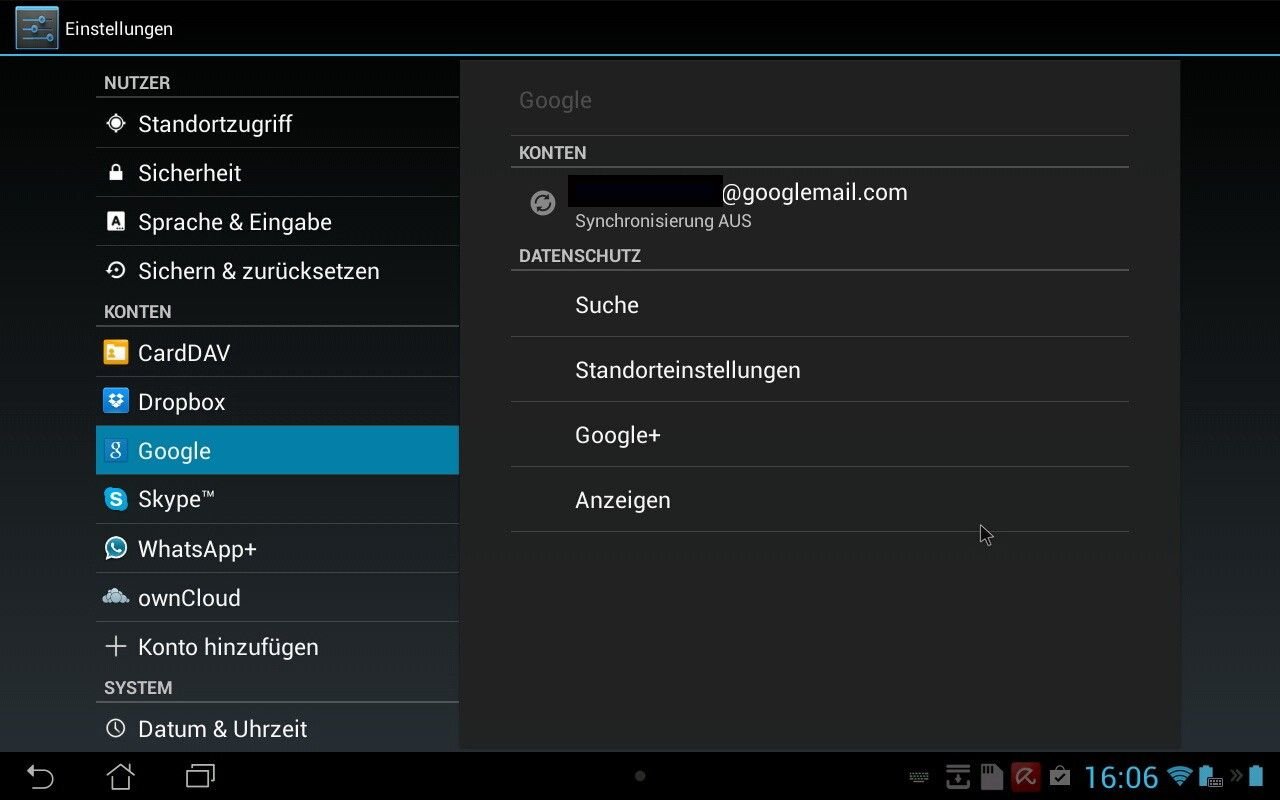Click the clock icon beside Datum & Uhrzeit
Image resolution: width=1280 pixels, height=800 pixels.
[116, 728]
